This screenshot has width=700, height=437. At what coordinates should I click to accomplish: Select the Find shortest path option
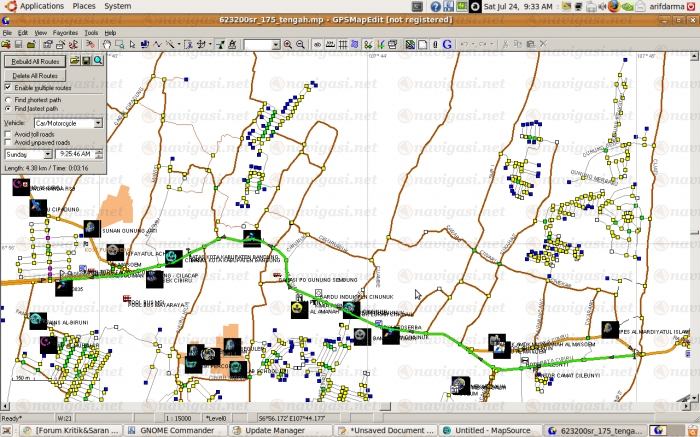tap(8, 100)
